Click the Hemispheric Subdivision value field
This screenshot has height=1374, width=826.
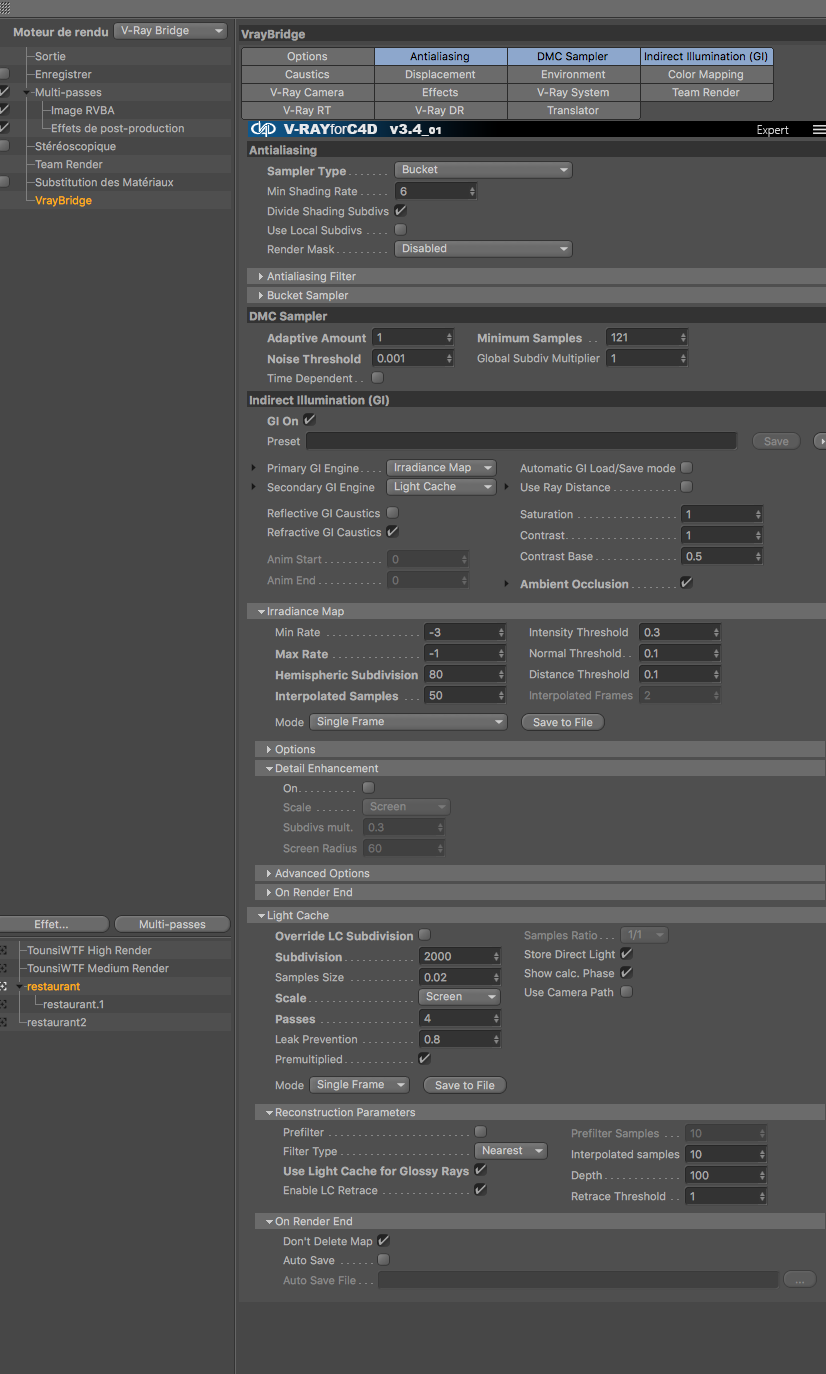coord(460,674)
